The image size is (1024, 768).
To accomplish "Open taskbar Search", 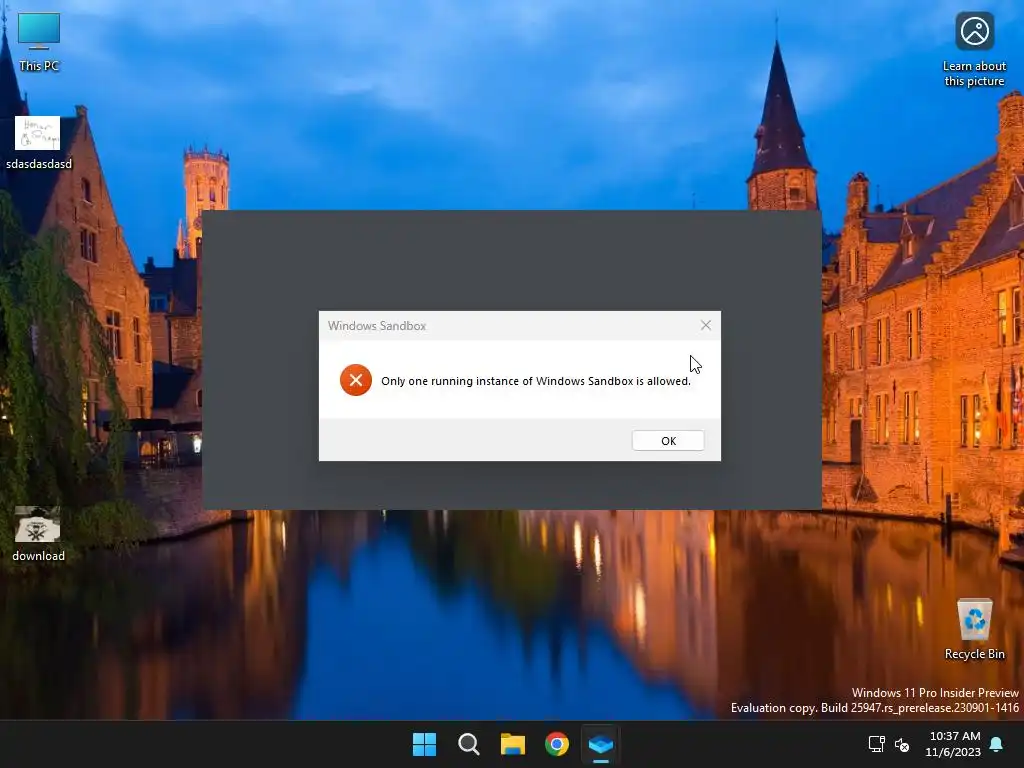I will (x=468, y=744).
